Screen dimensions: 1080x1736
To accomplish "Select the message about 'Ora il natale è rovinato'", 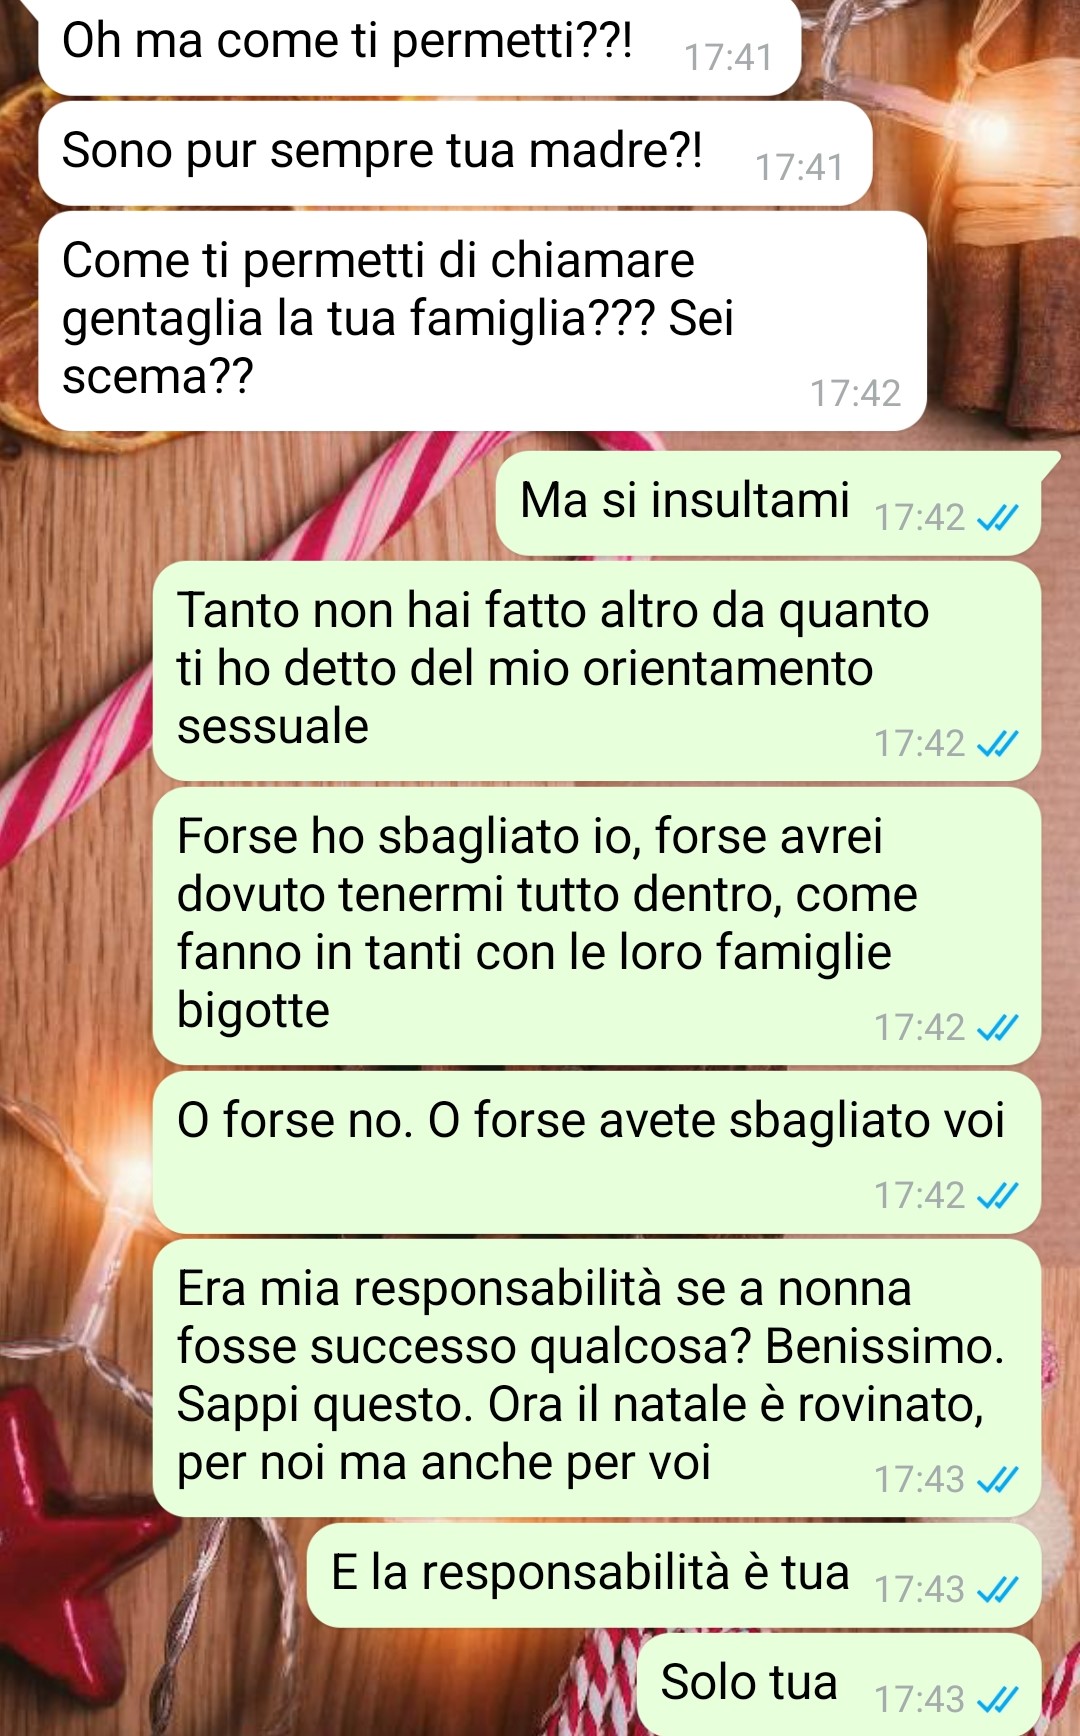I will 596,1378.
